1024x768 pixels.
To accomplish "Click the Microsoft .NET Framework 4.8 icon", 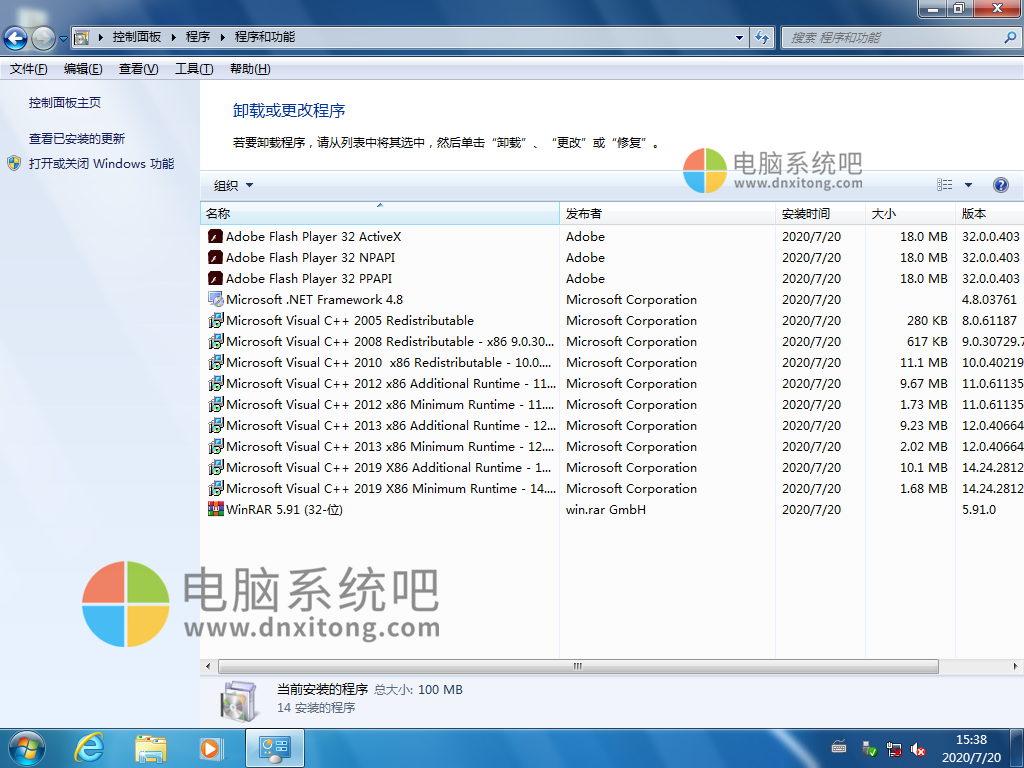I will click(214, 299).
